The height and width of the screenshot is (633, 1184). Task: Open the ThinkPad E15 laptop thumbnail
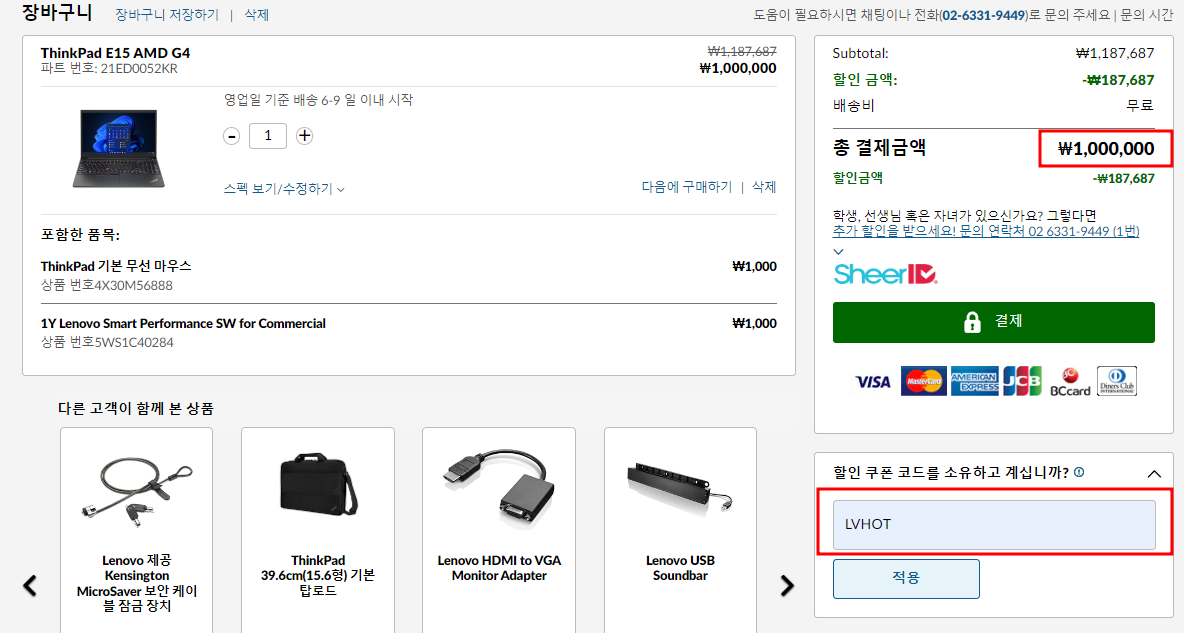click(x=119, y=148)
